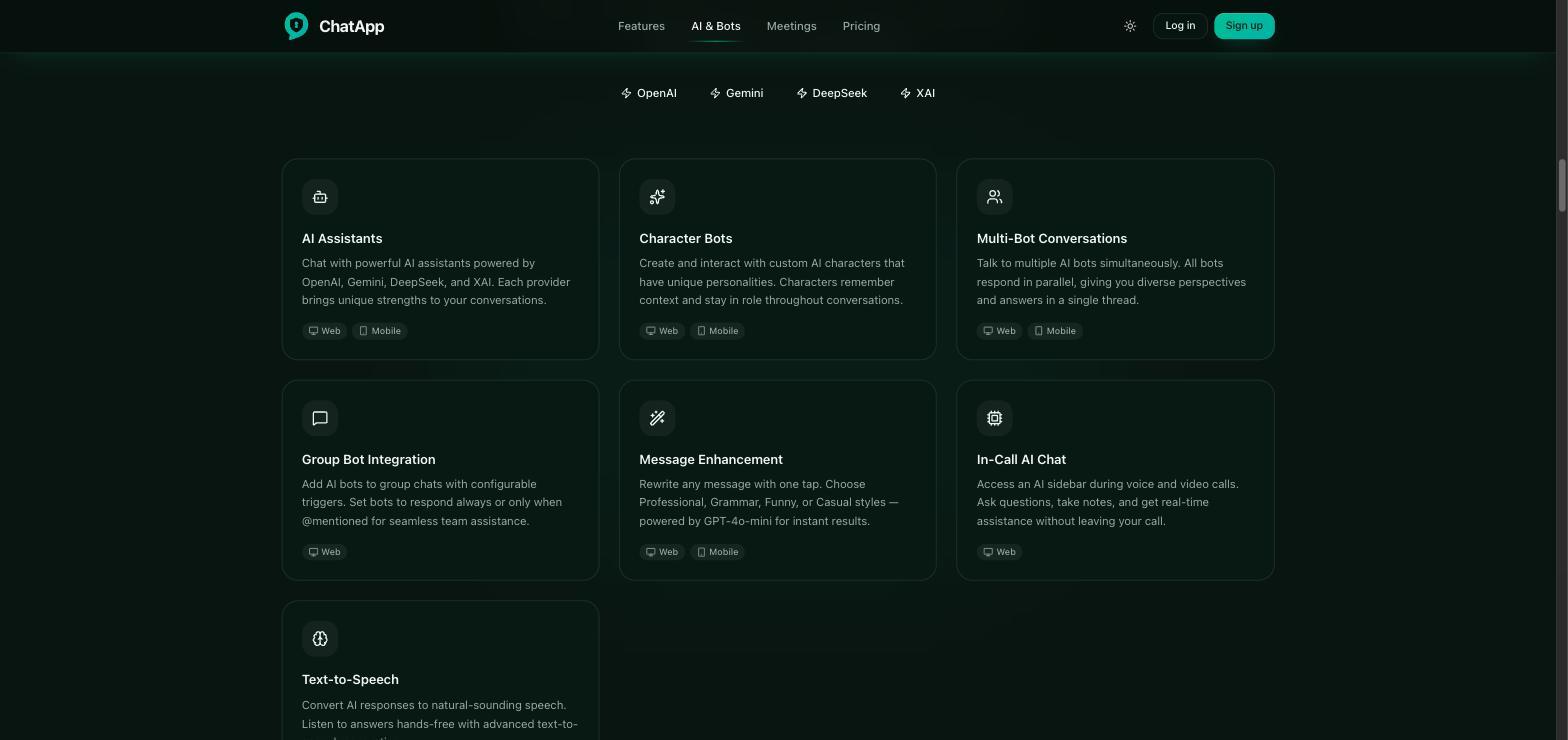This screenshot has width=1568, height=740.
Task: Click the Message Enhancement heading
Action: coord(711,459)
